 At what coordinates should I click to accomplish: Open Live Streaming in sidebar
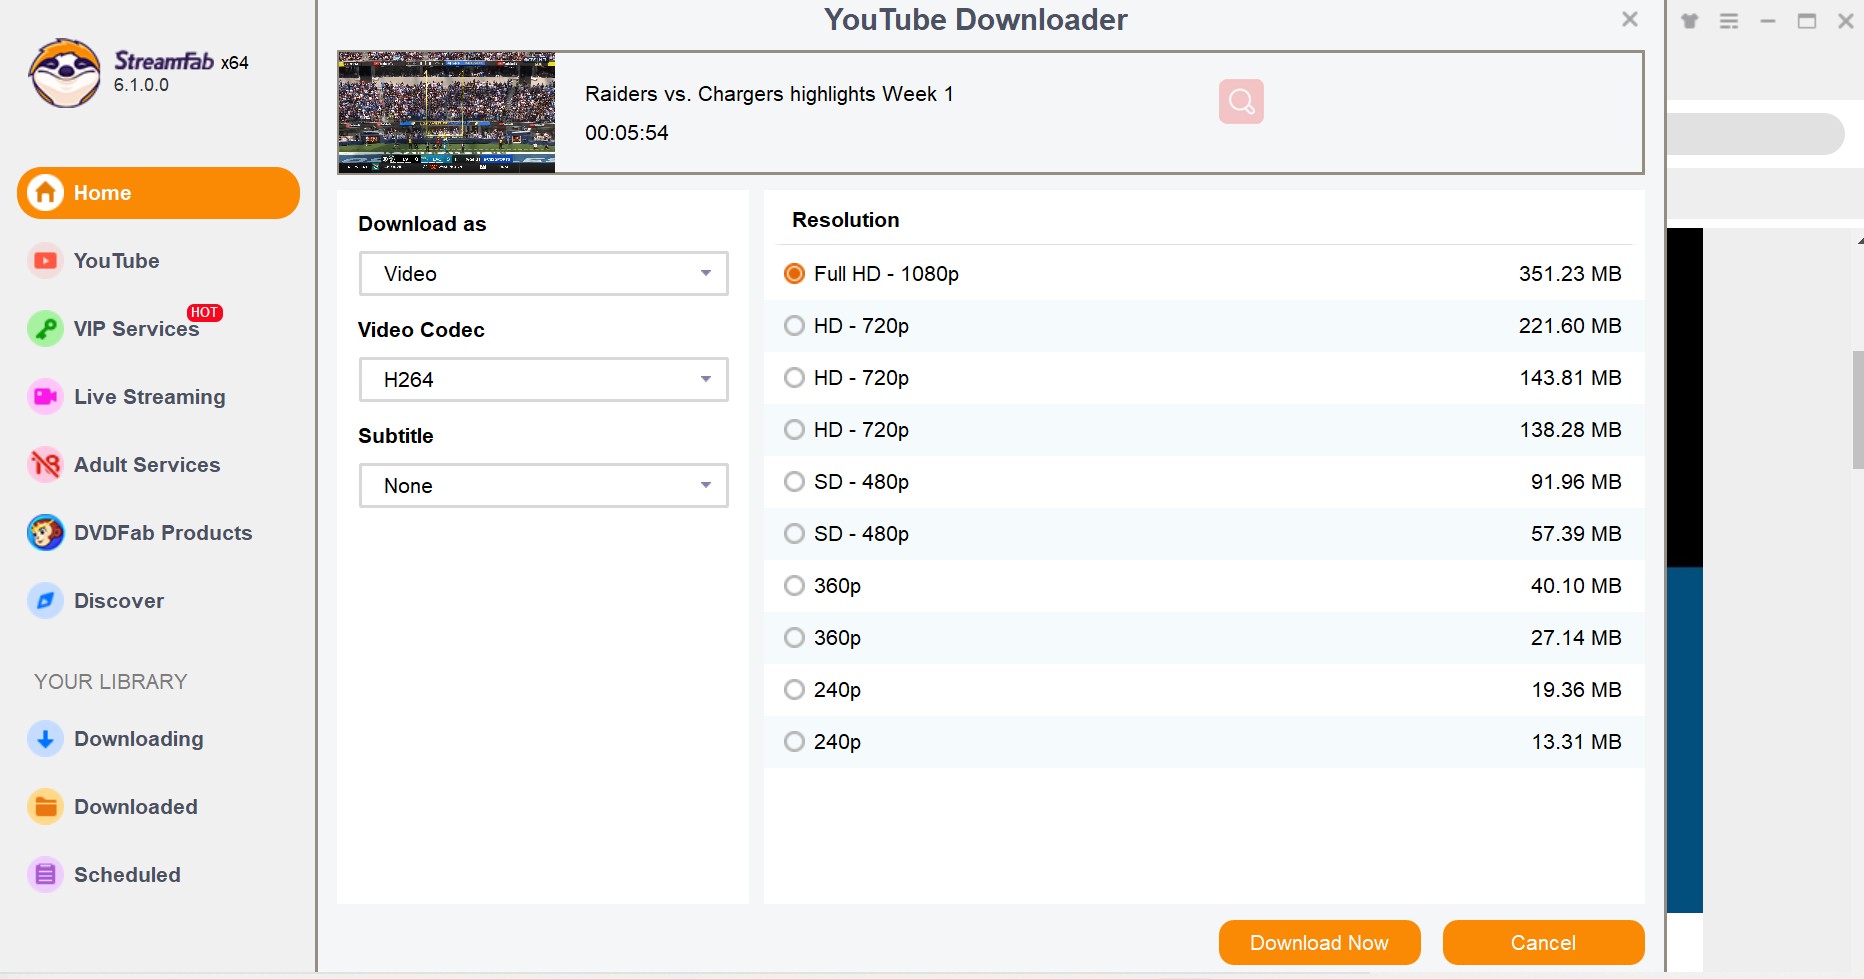(149, 397)
